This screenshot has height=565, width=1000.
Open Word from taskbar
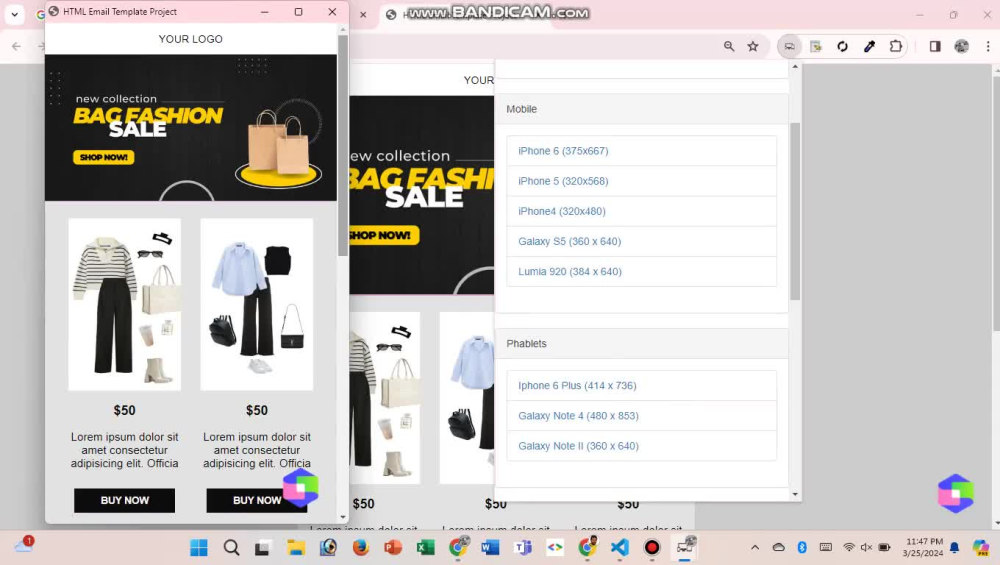490,548
